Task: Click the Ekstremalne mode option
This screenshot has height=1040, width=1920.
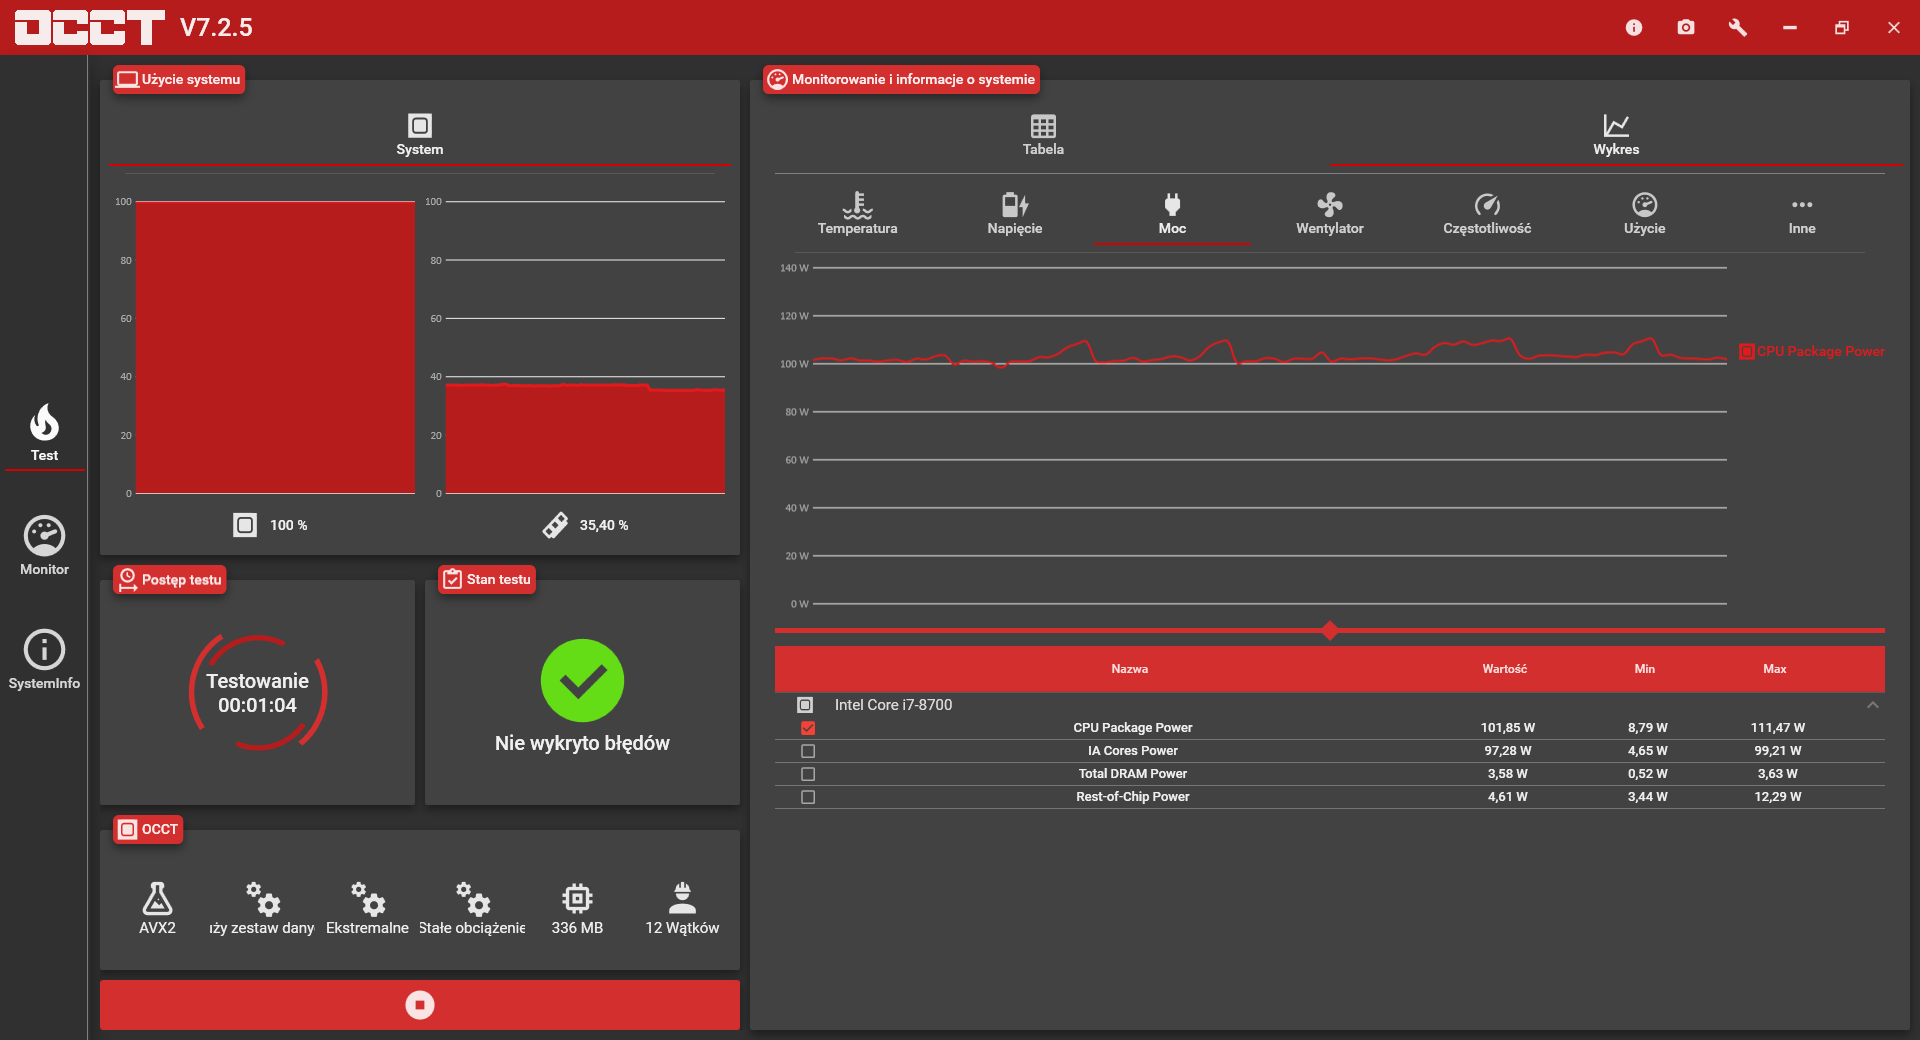Action: [x=367, y=908]
